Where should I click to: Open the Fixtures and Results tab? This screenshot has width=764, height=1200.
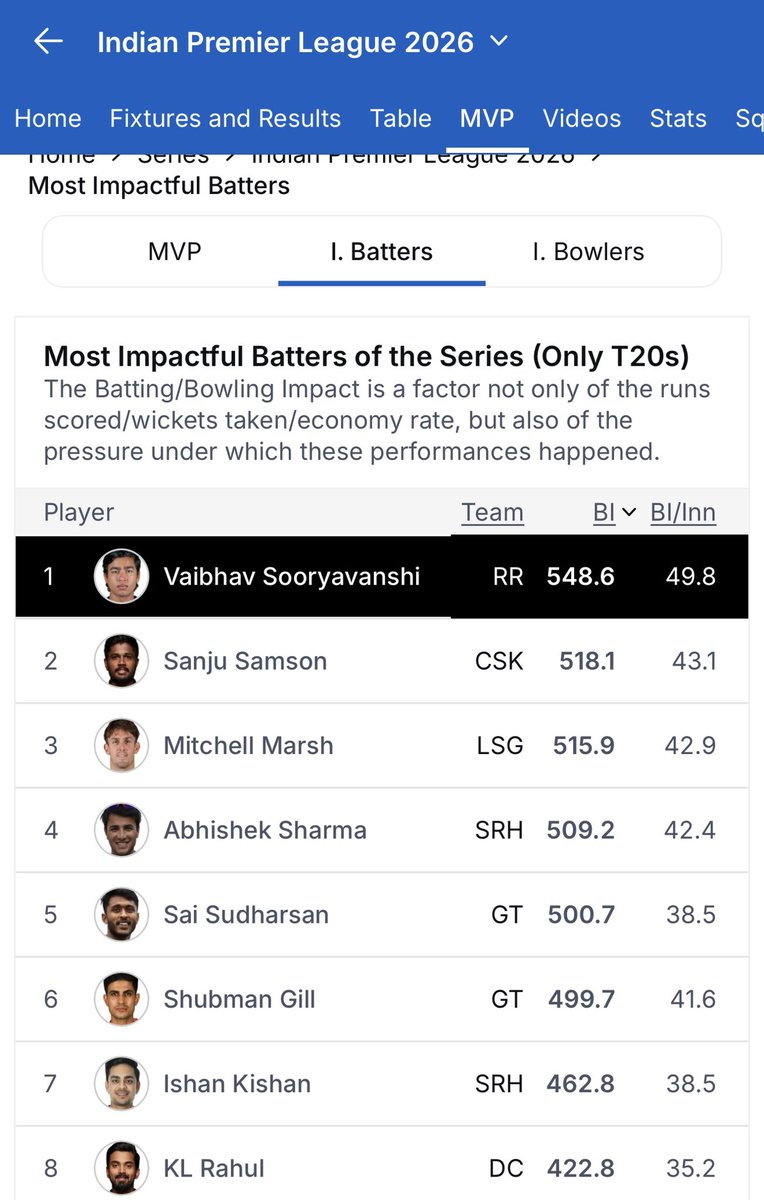225,118
